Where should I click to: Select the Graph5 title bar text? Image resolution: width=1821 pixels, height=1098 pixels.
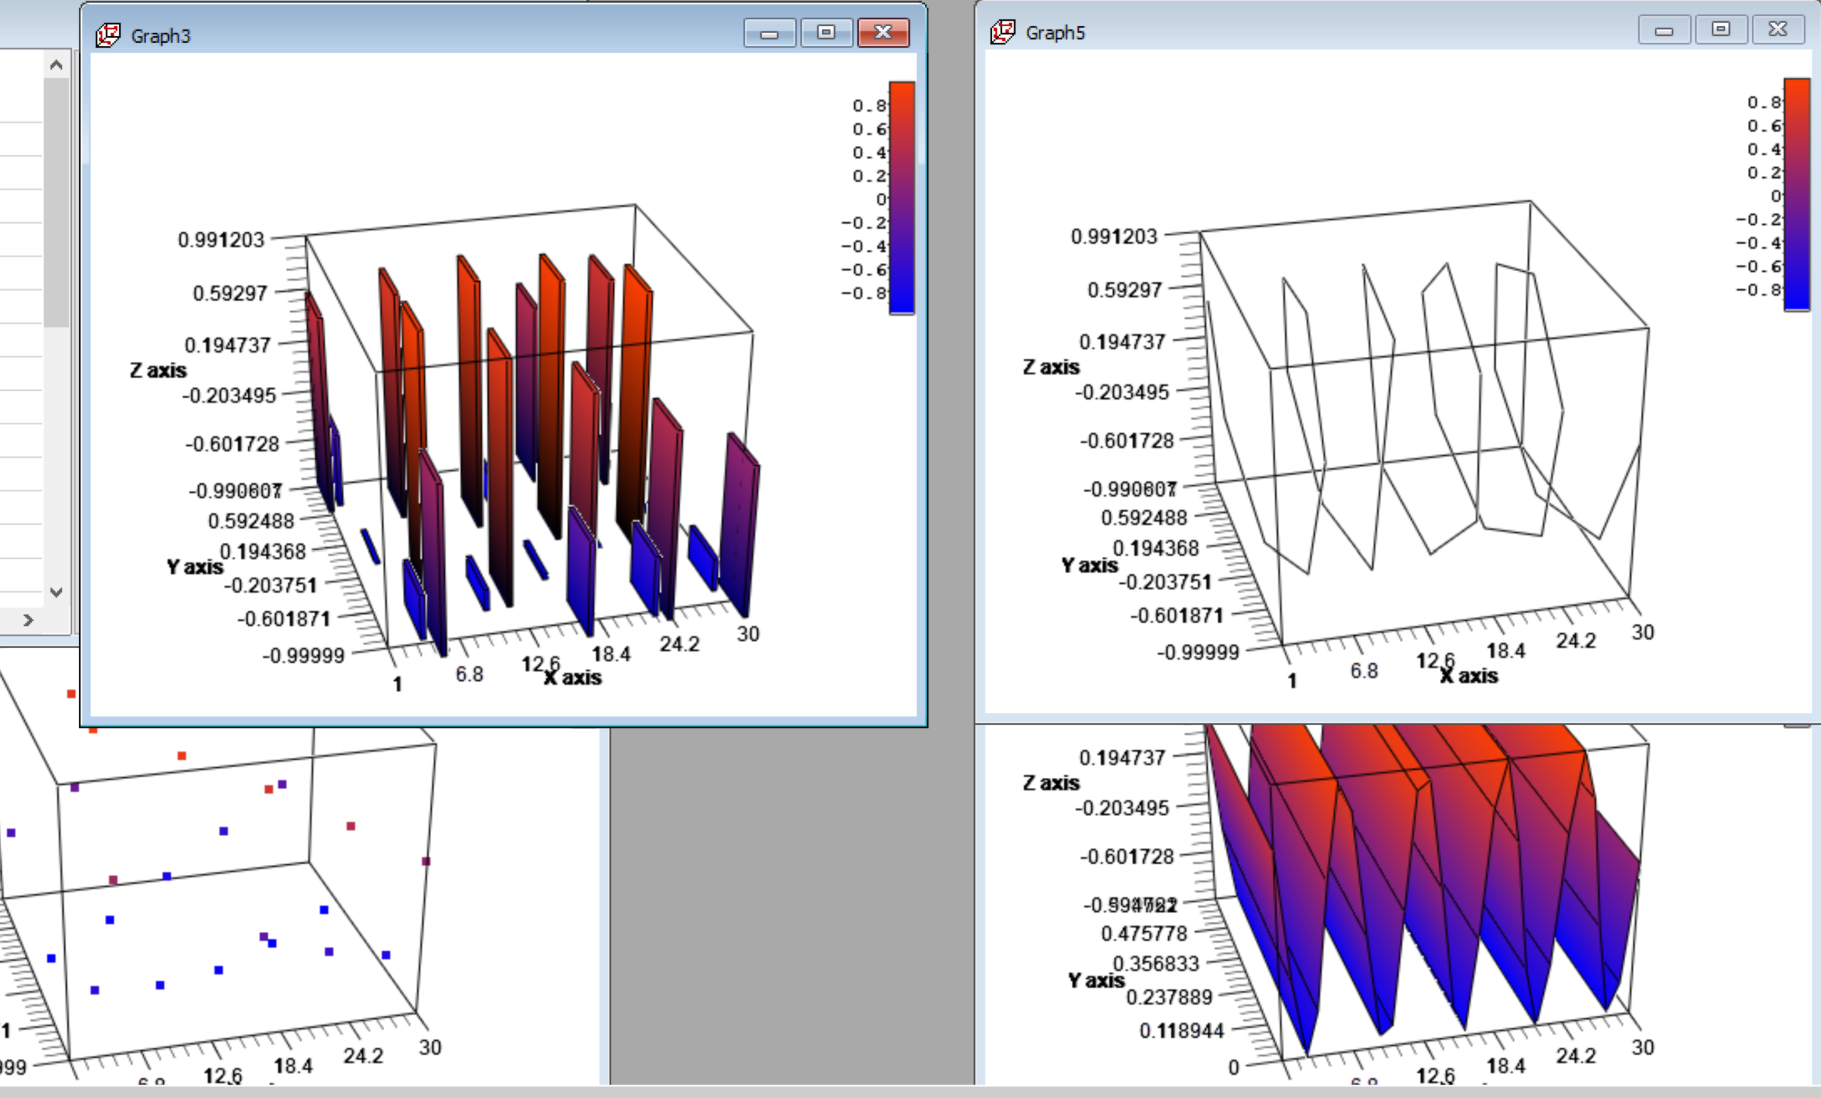pyautogui.click(x=1055, y=33)
